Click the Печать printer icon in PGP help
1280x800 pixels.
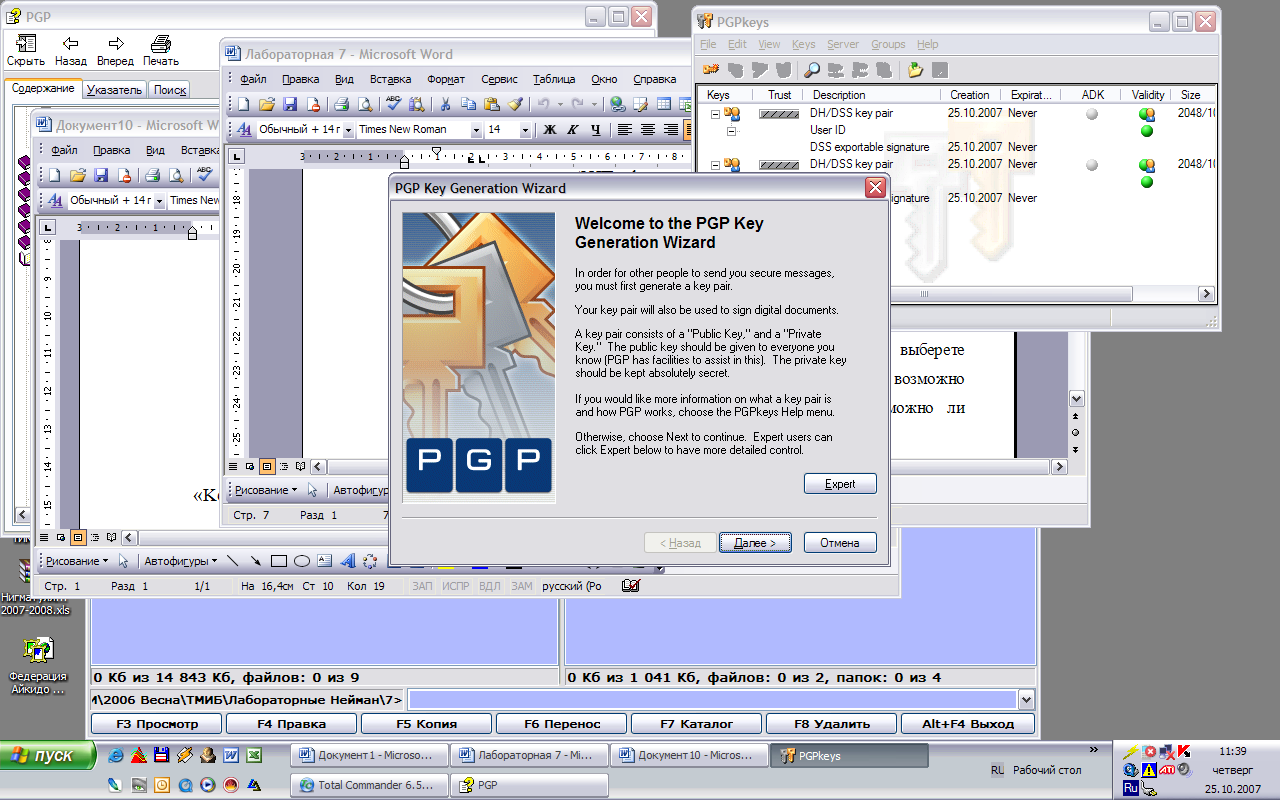[160, 50]
